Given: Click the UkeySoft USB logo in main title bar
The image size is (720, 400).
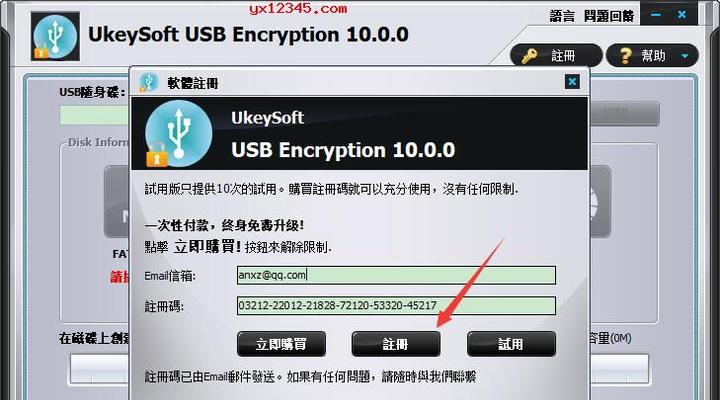Looking at the screenshot, I should [55, 36].
